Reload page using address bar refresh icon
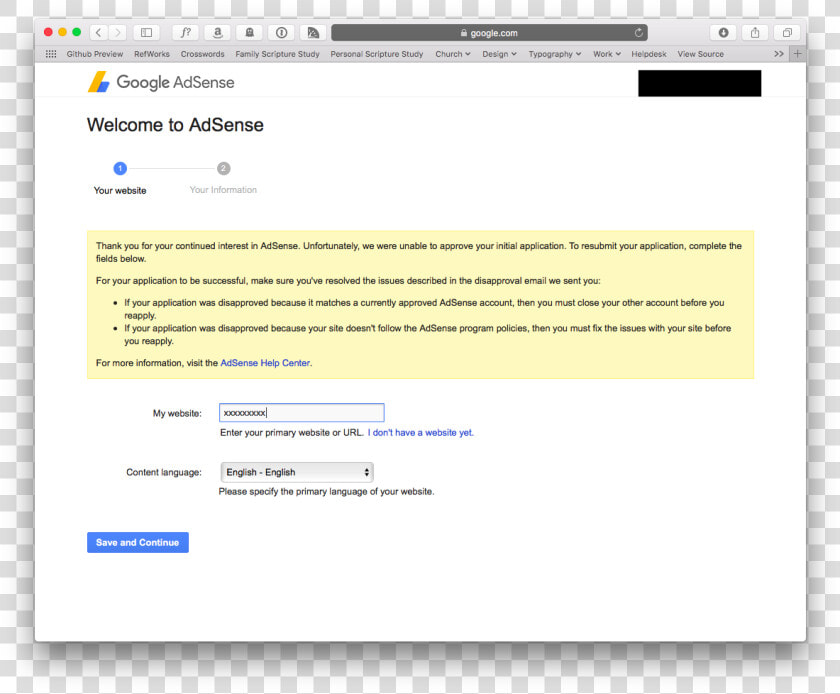This screenshot has width=840, height=694. coord(639,33)
